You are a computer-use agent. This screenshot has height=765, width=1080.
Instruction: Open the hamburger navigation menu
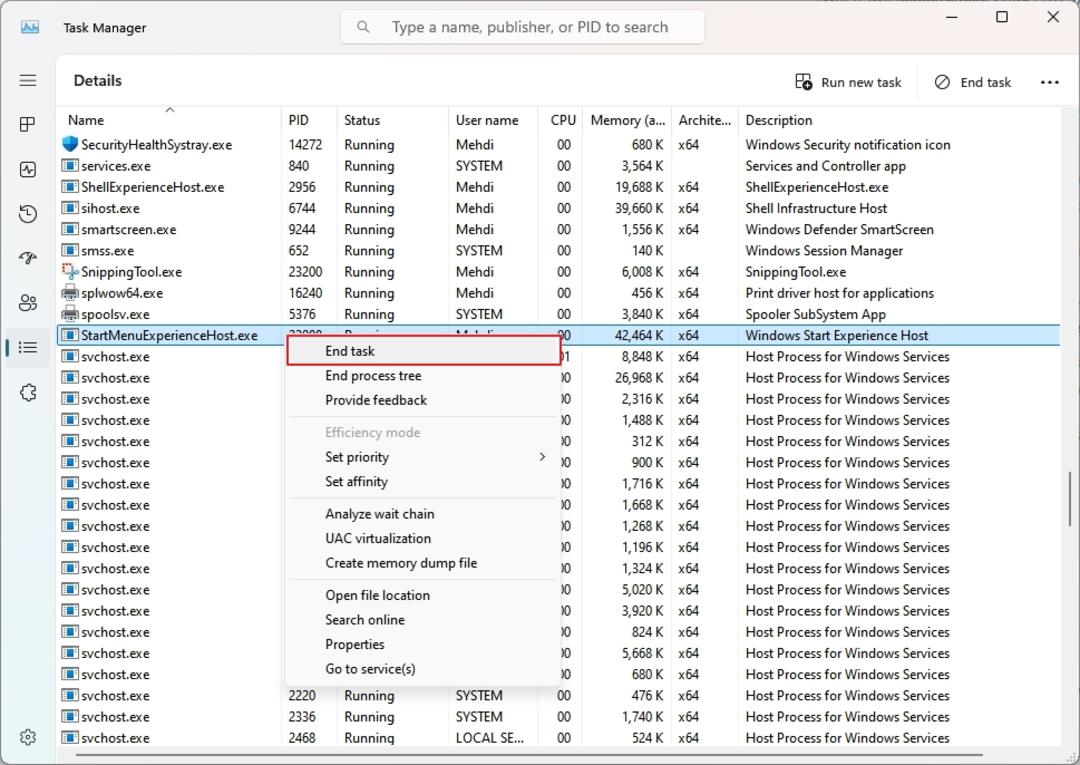pyautogui.click(x=28, y=81)
